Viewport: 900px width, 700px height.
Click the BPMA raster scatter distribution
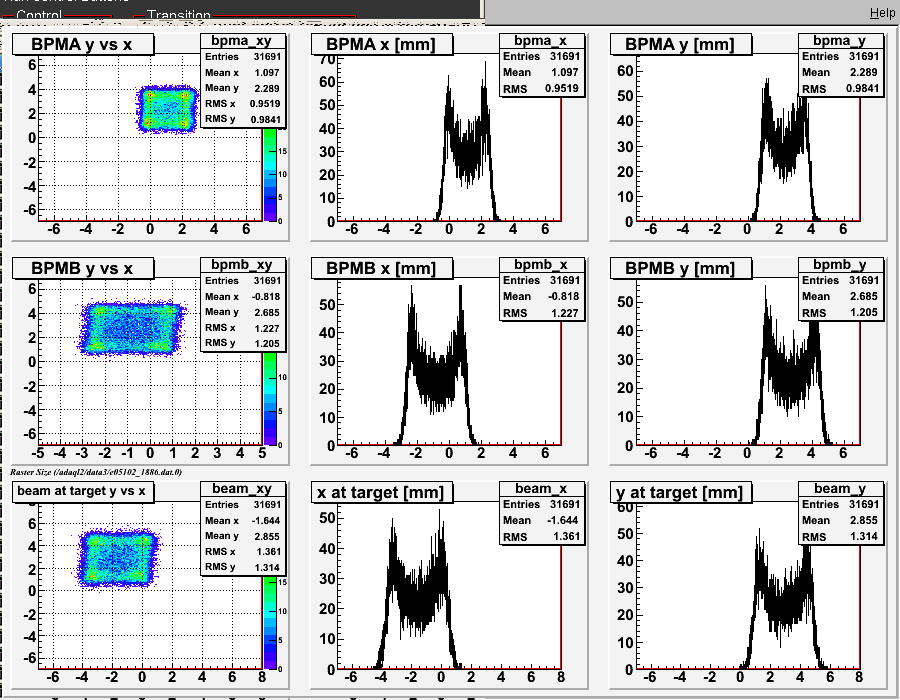point(166,109)
